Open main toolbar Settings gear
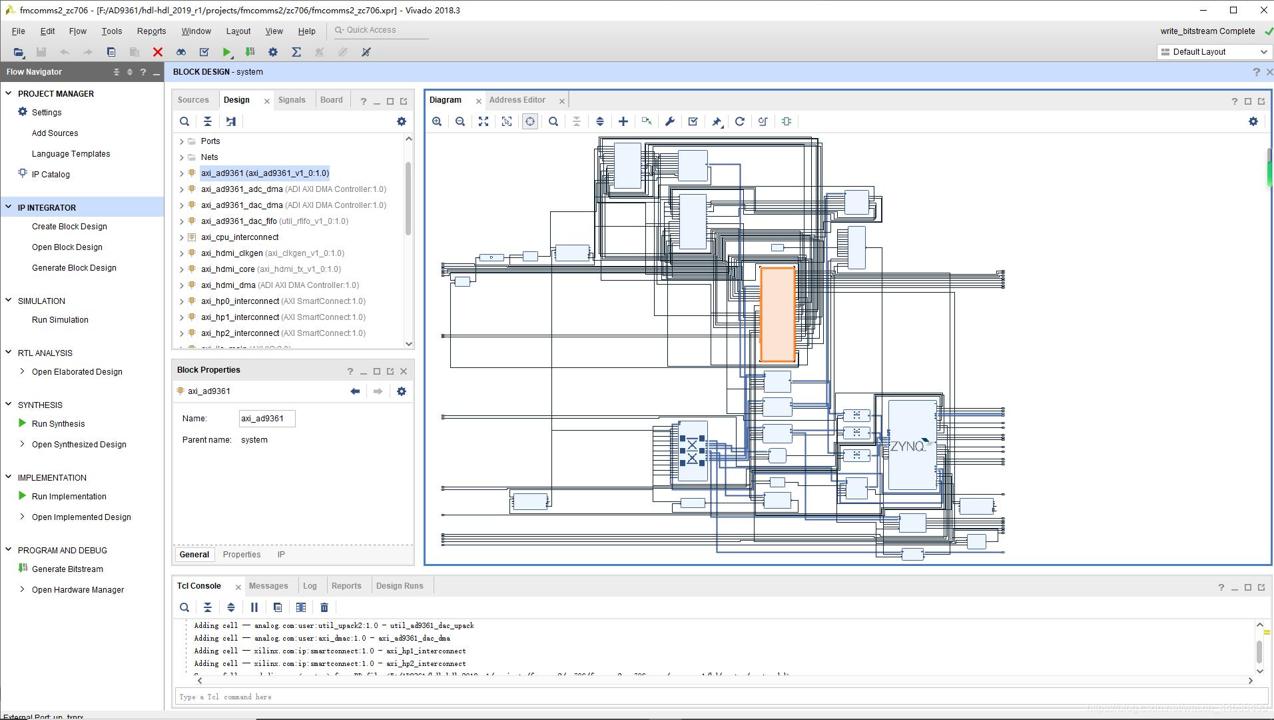 pos(273,52)
